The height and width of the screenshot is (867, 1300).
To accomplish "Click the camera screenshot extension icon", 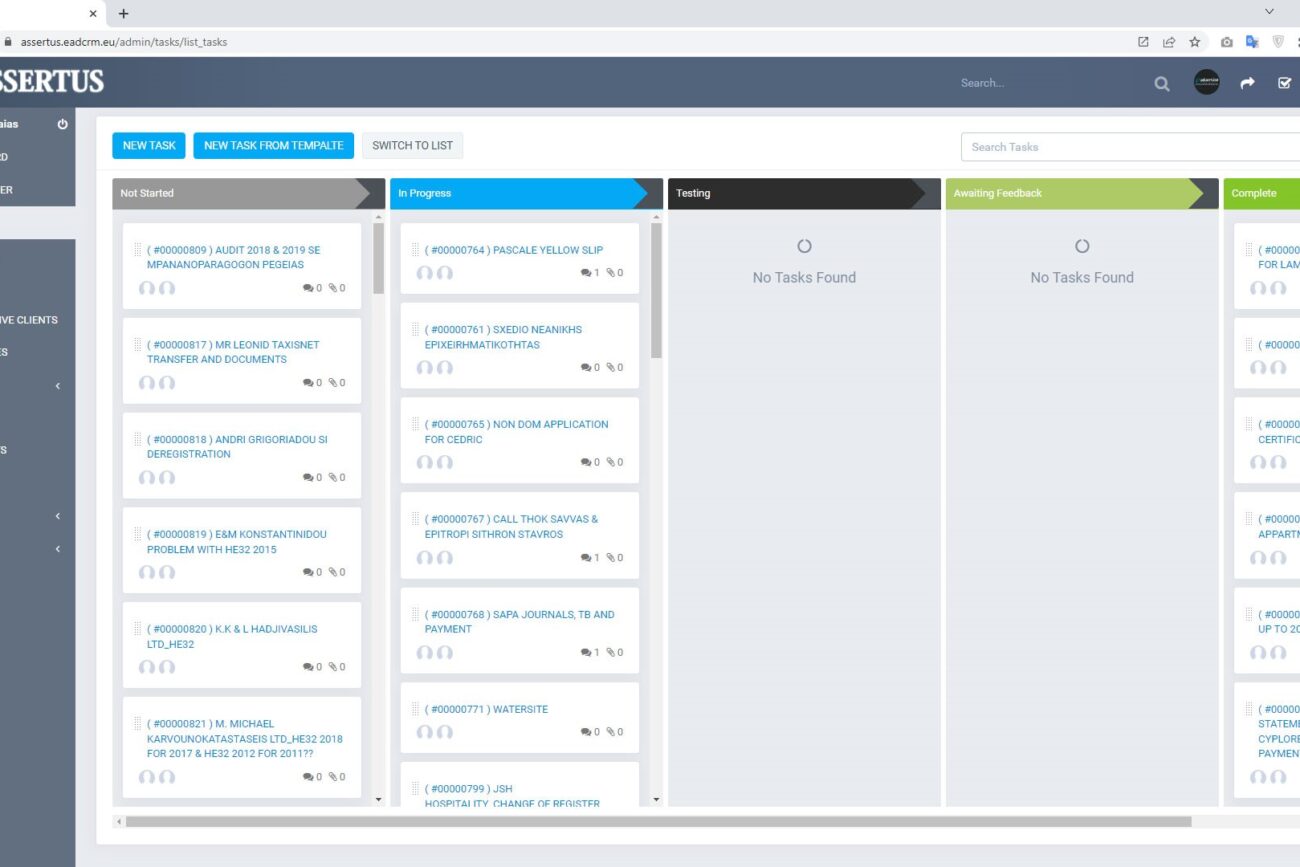I will [x=1226, y=42].
